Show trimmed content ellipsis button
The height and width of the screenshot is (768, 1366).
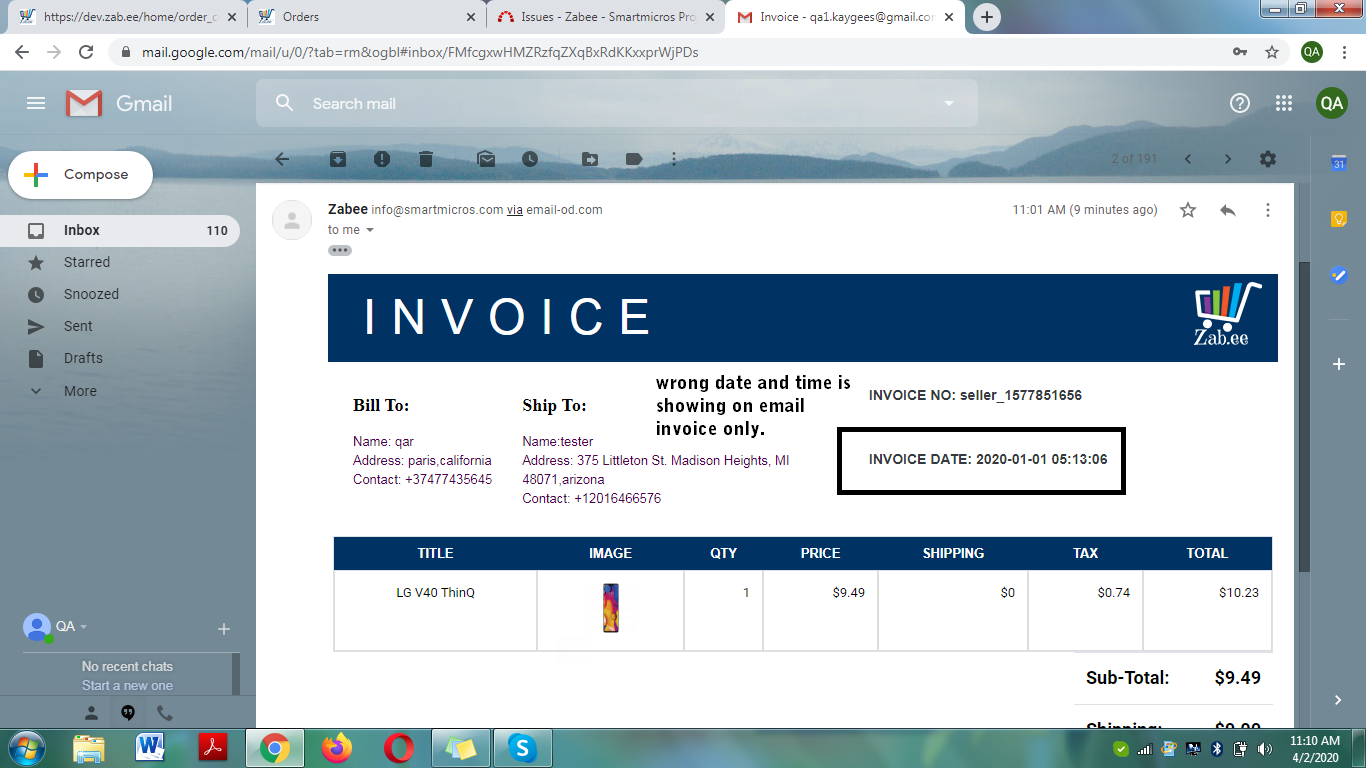(340, 250)
